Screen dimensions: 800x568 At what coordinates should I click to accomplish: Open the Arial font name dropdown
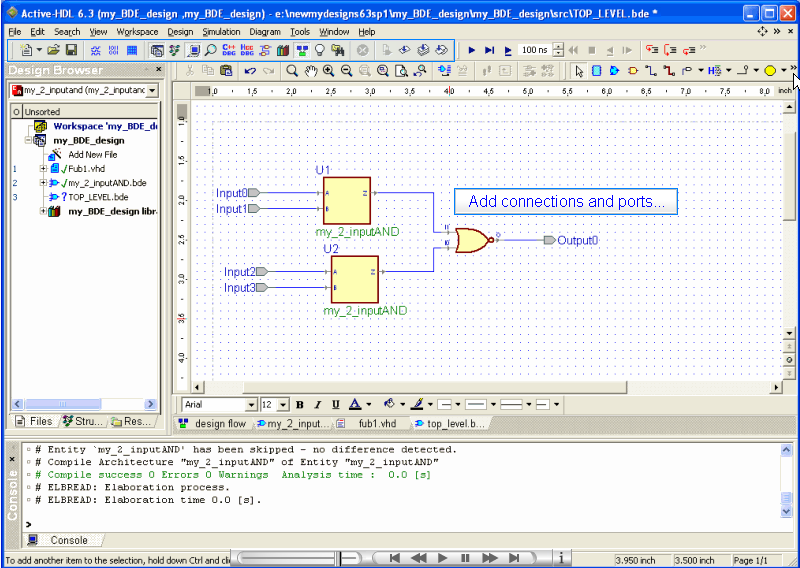[x=251, y=405]
